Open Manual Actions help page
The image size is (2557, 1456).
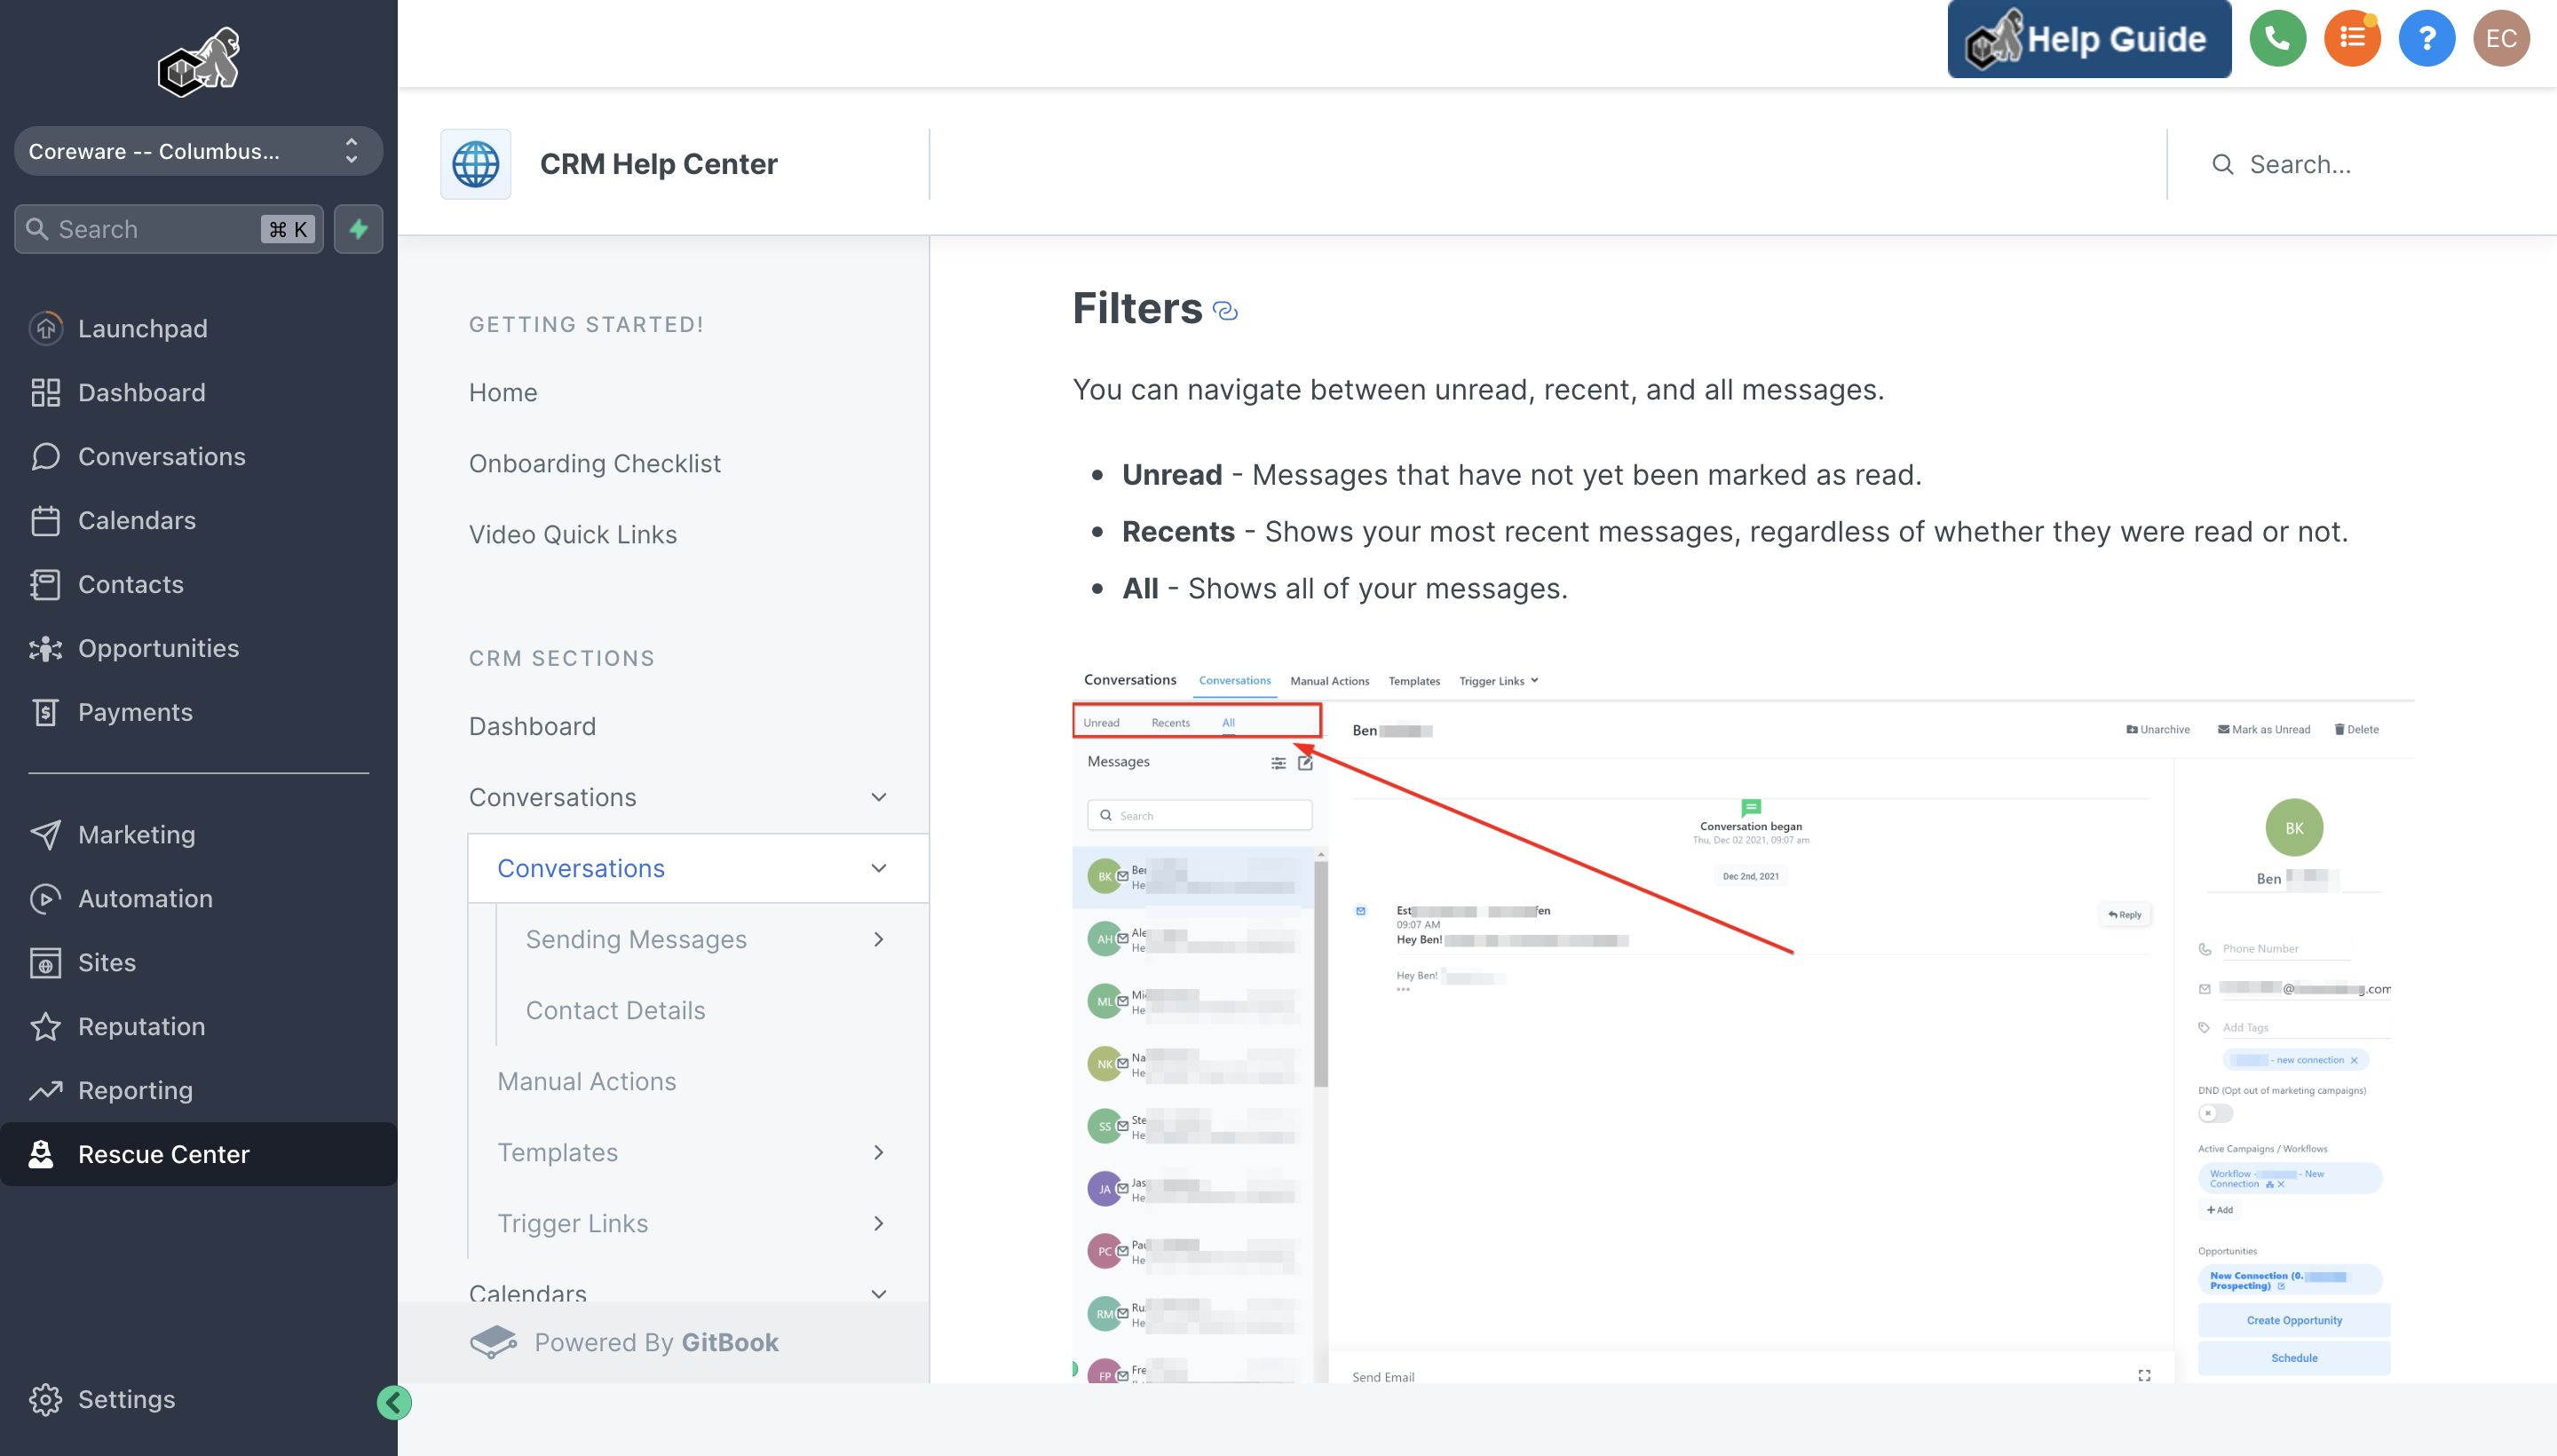[587, 1081]
